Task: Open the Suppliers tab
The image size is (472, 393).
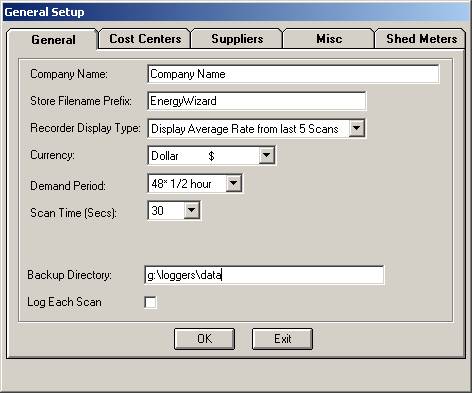Action: coord(237,39)
